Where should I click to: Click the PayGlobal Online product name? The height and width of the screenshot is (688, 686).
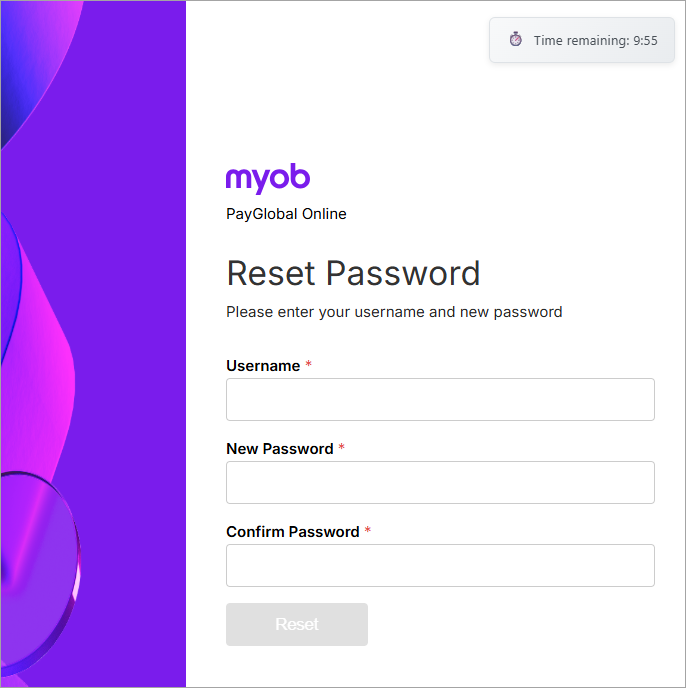point(286,214)
